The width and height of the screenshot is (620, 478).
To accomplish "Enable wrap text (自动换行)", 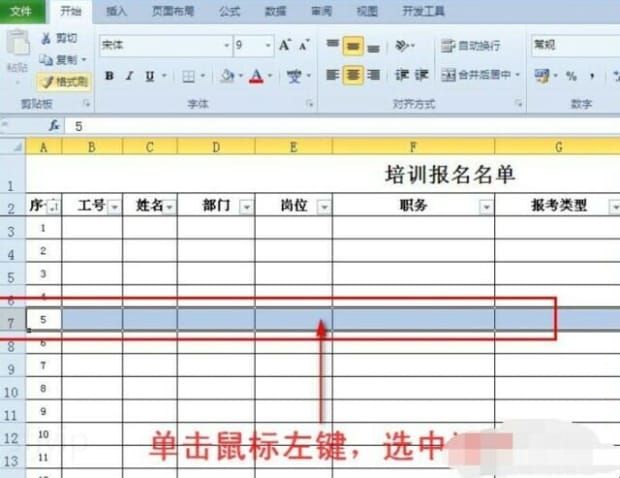I will [x=471, y=46].
